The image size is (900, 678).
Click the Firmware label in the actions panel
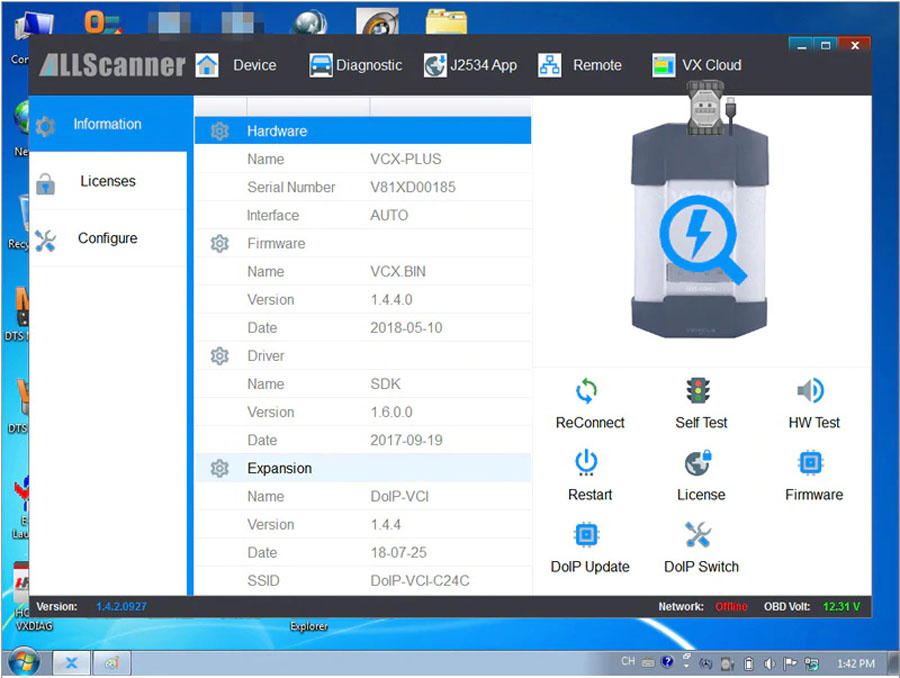click(x=814, y=495)
